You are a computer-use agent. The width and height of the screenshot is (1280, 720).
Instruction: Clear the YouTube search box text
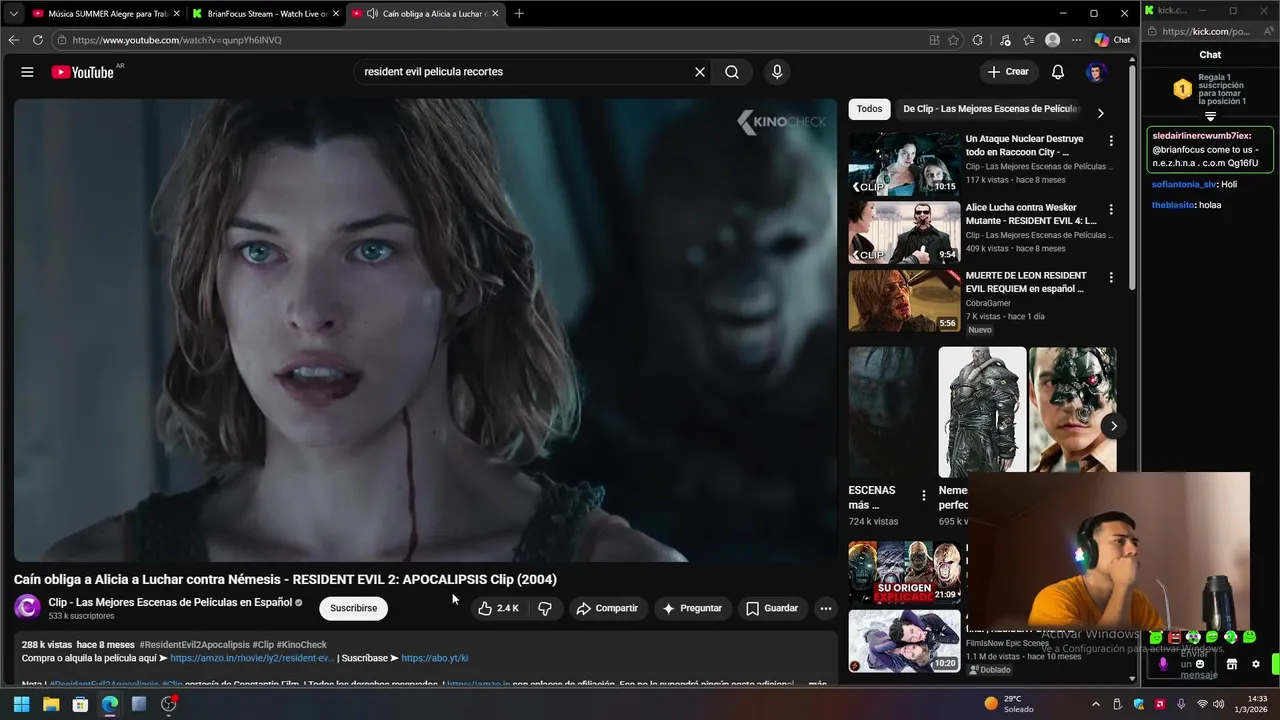coord(700,72)
